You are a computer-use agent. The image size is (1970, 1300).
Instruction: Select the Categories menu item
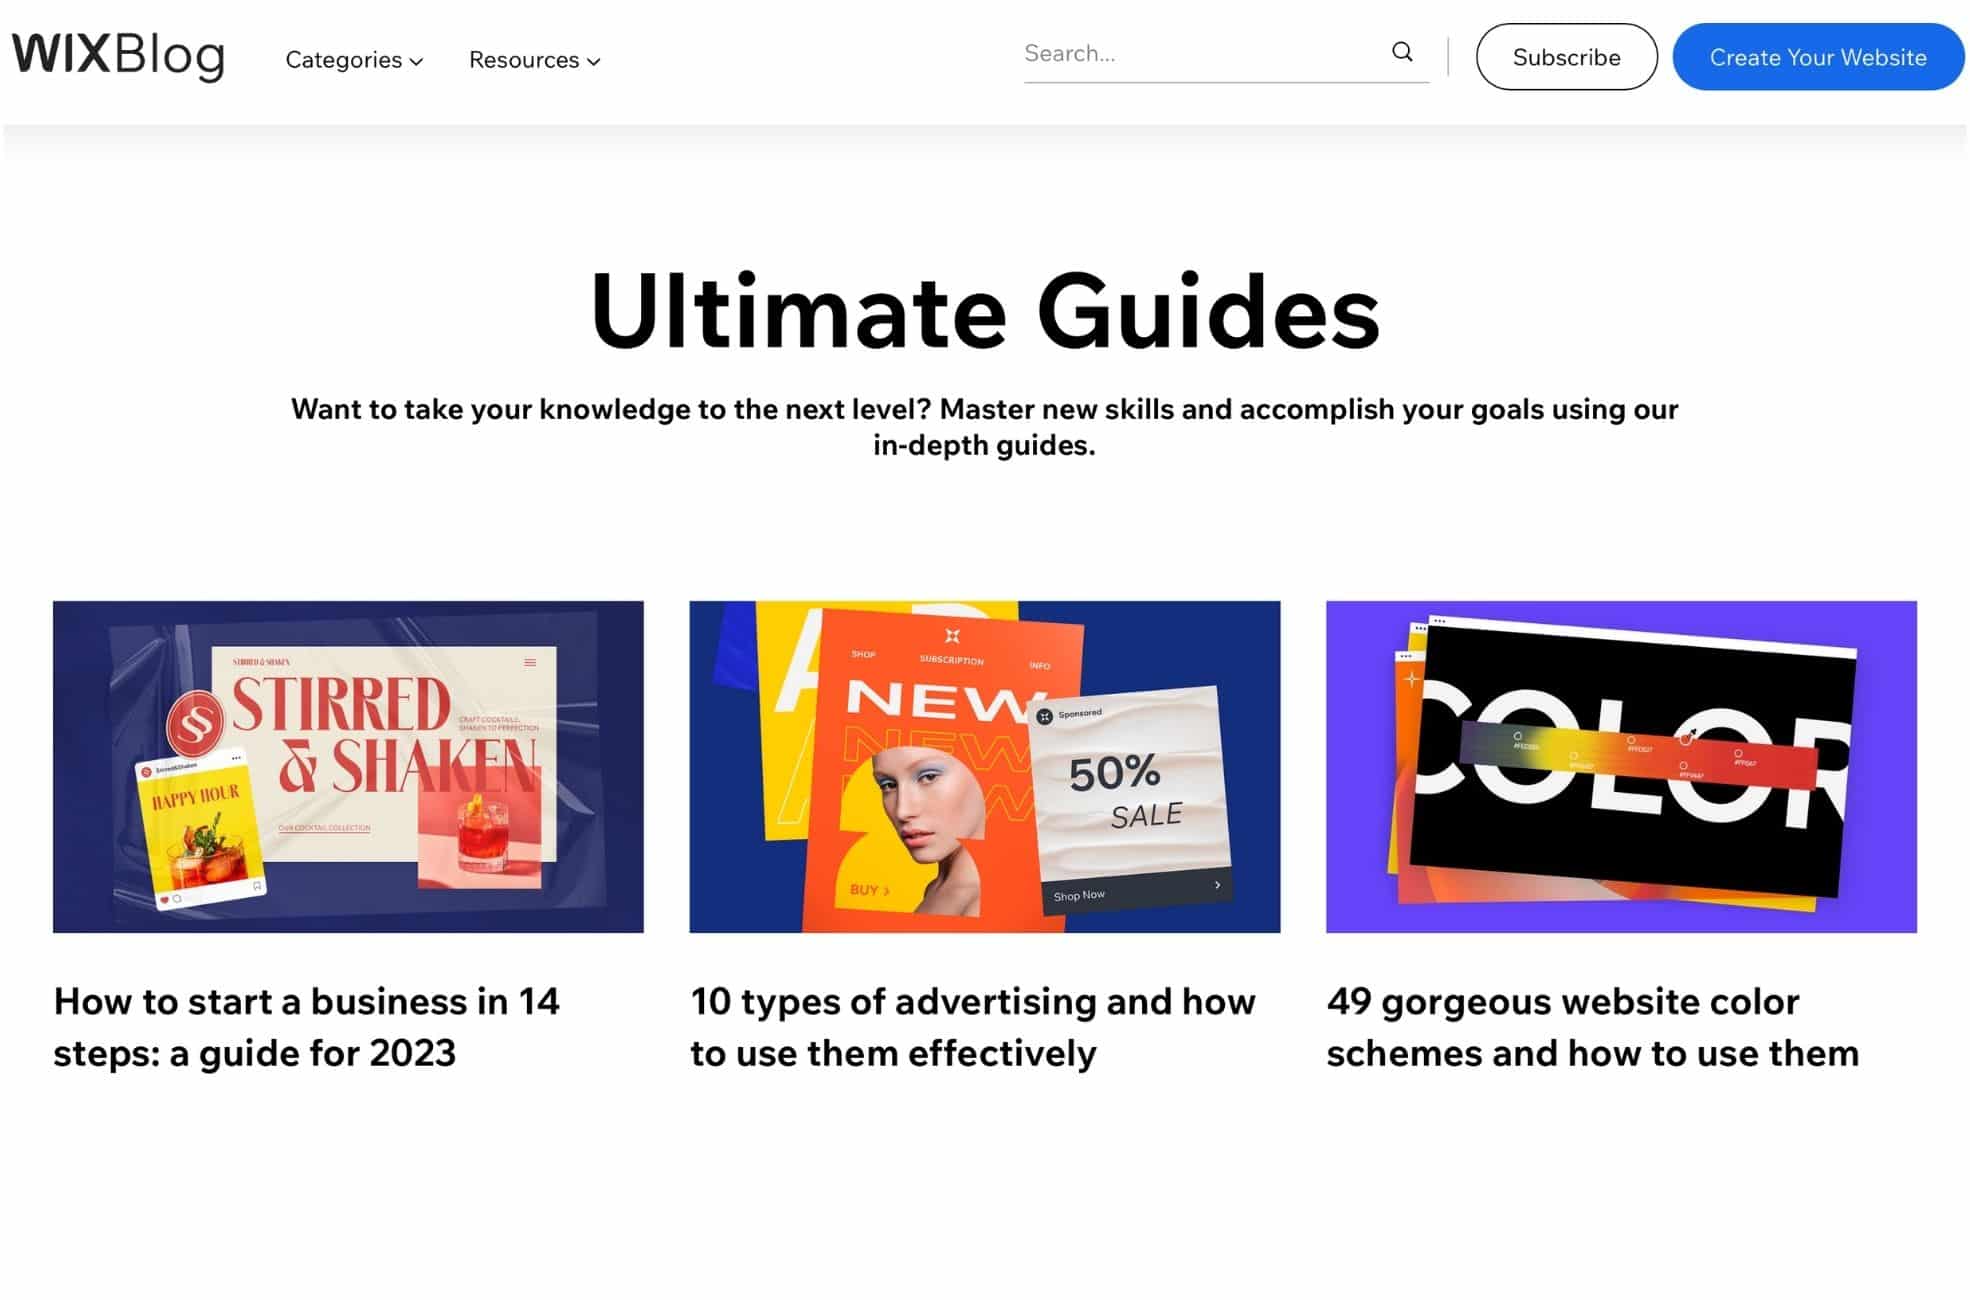[x=343, y=60]
